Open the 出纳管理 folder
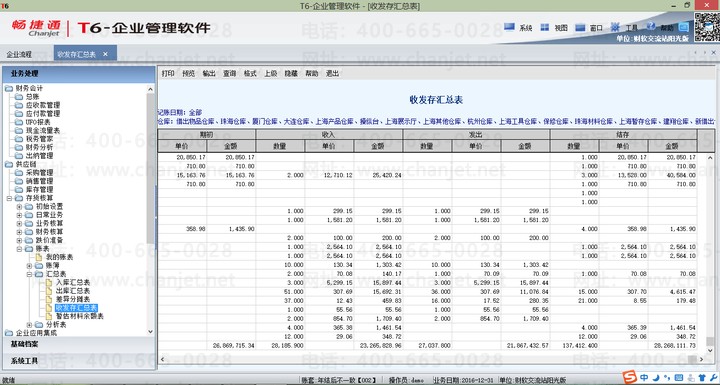The height and width of the screenshot is (385, 720). coord(39,156)
